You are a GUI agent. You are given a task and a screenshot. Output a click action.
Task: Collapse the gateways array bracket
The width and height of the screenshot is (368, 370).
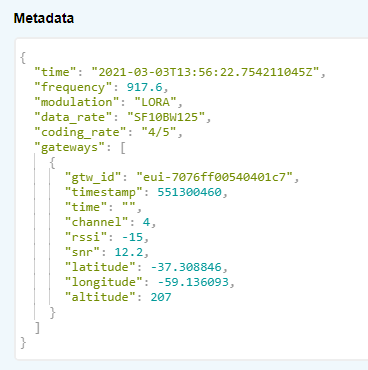123,147
